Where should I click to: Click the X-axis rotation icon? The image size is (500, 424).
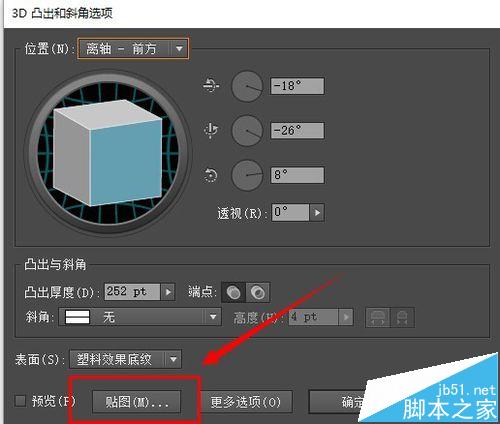(x=211, y=85)
